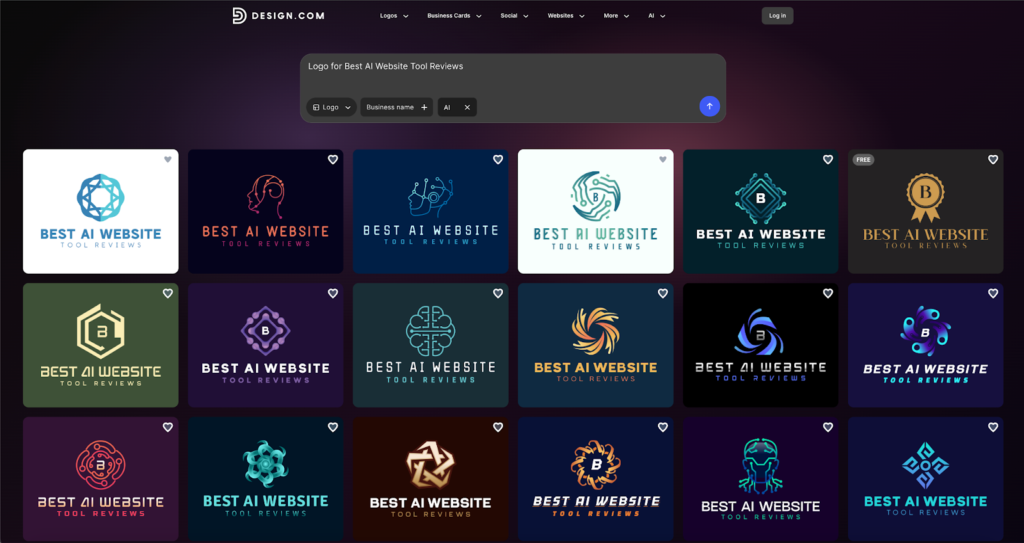Click the Log in button
1024x543 pixels.
click(x=777, y=16)
